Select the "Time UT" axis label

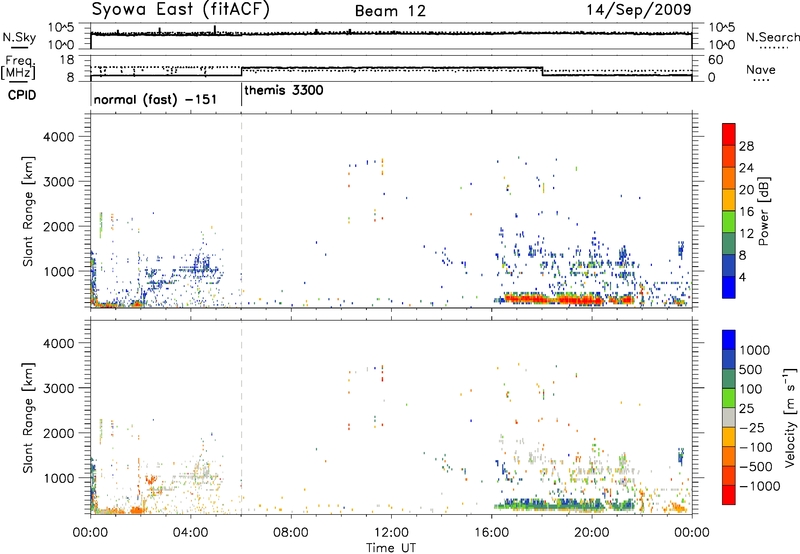pos(391,548)
